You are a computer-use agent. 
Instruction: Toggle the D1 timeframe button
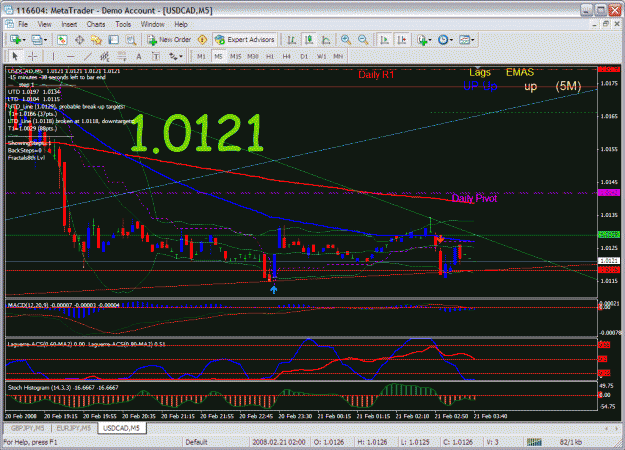pos(304,57)
